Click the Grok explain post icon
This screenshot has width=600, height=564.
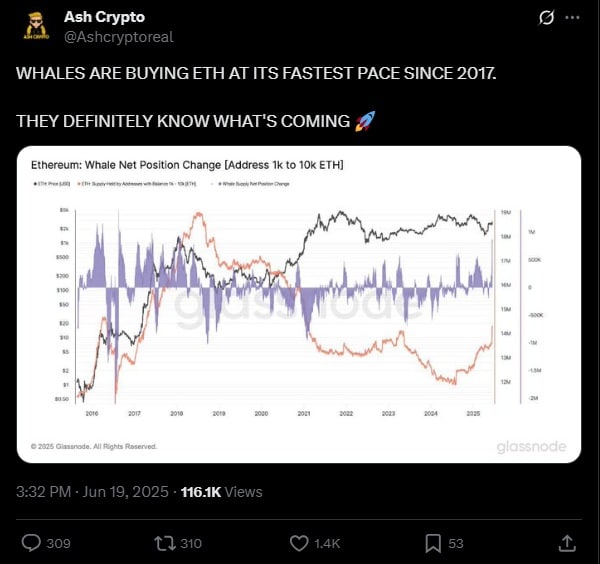tap(546, 18)
